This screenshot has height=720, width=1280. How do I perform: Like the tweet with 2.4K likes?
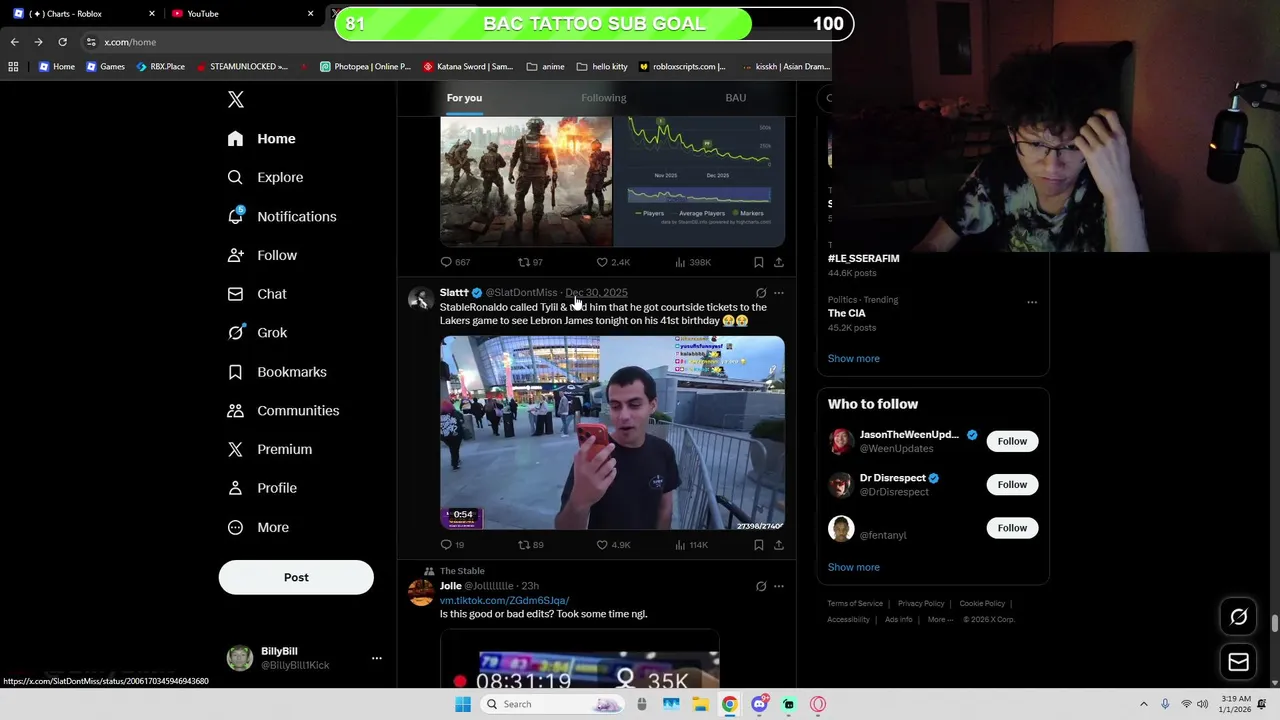613,262
